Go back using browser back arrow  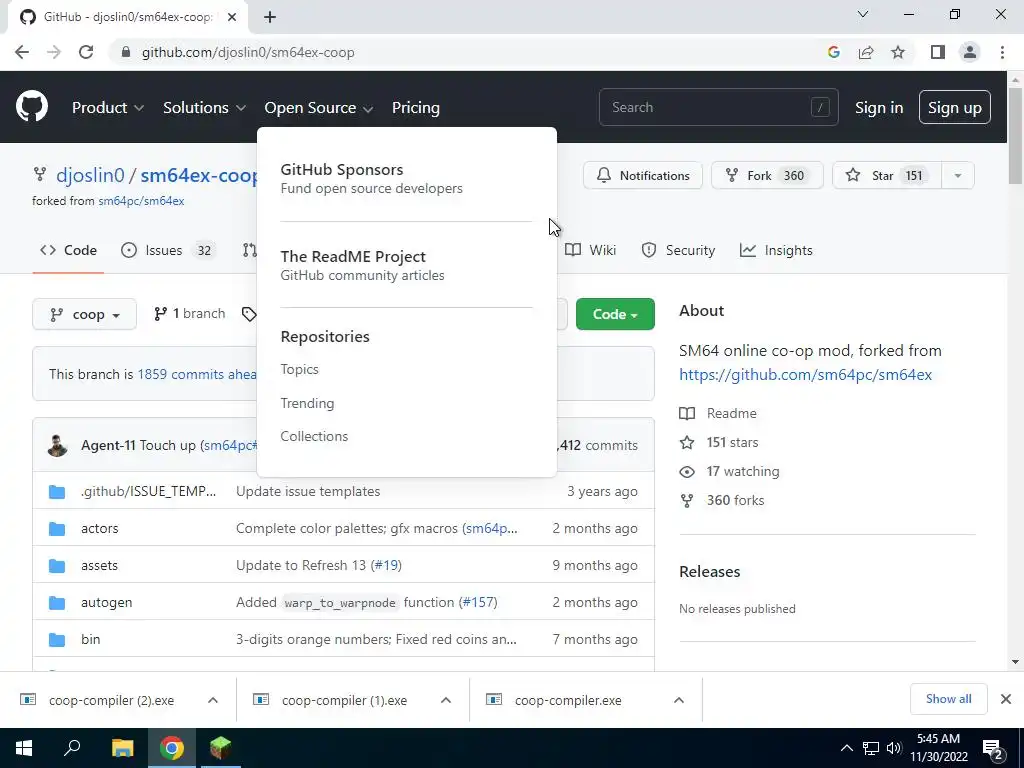[22, 52]
